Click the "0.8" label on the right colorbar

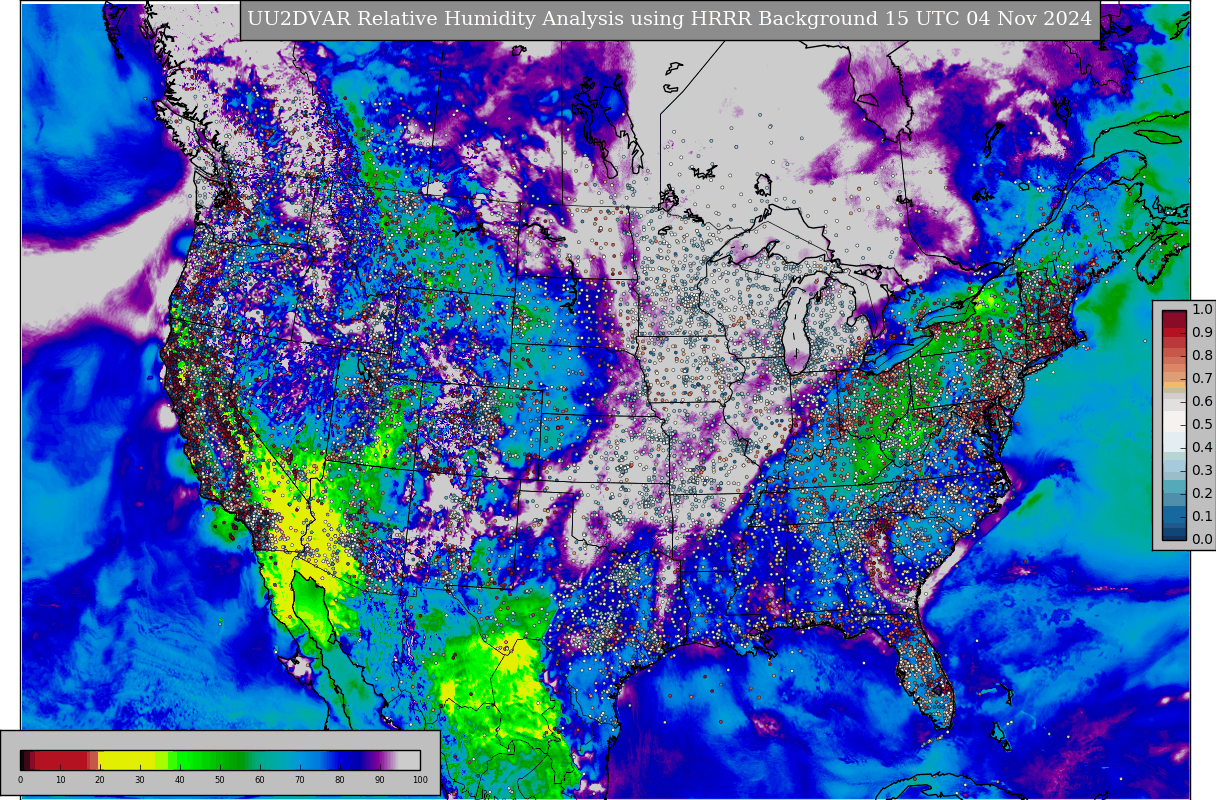tap(1202, 355)
